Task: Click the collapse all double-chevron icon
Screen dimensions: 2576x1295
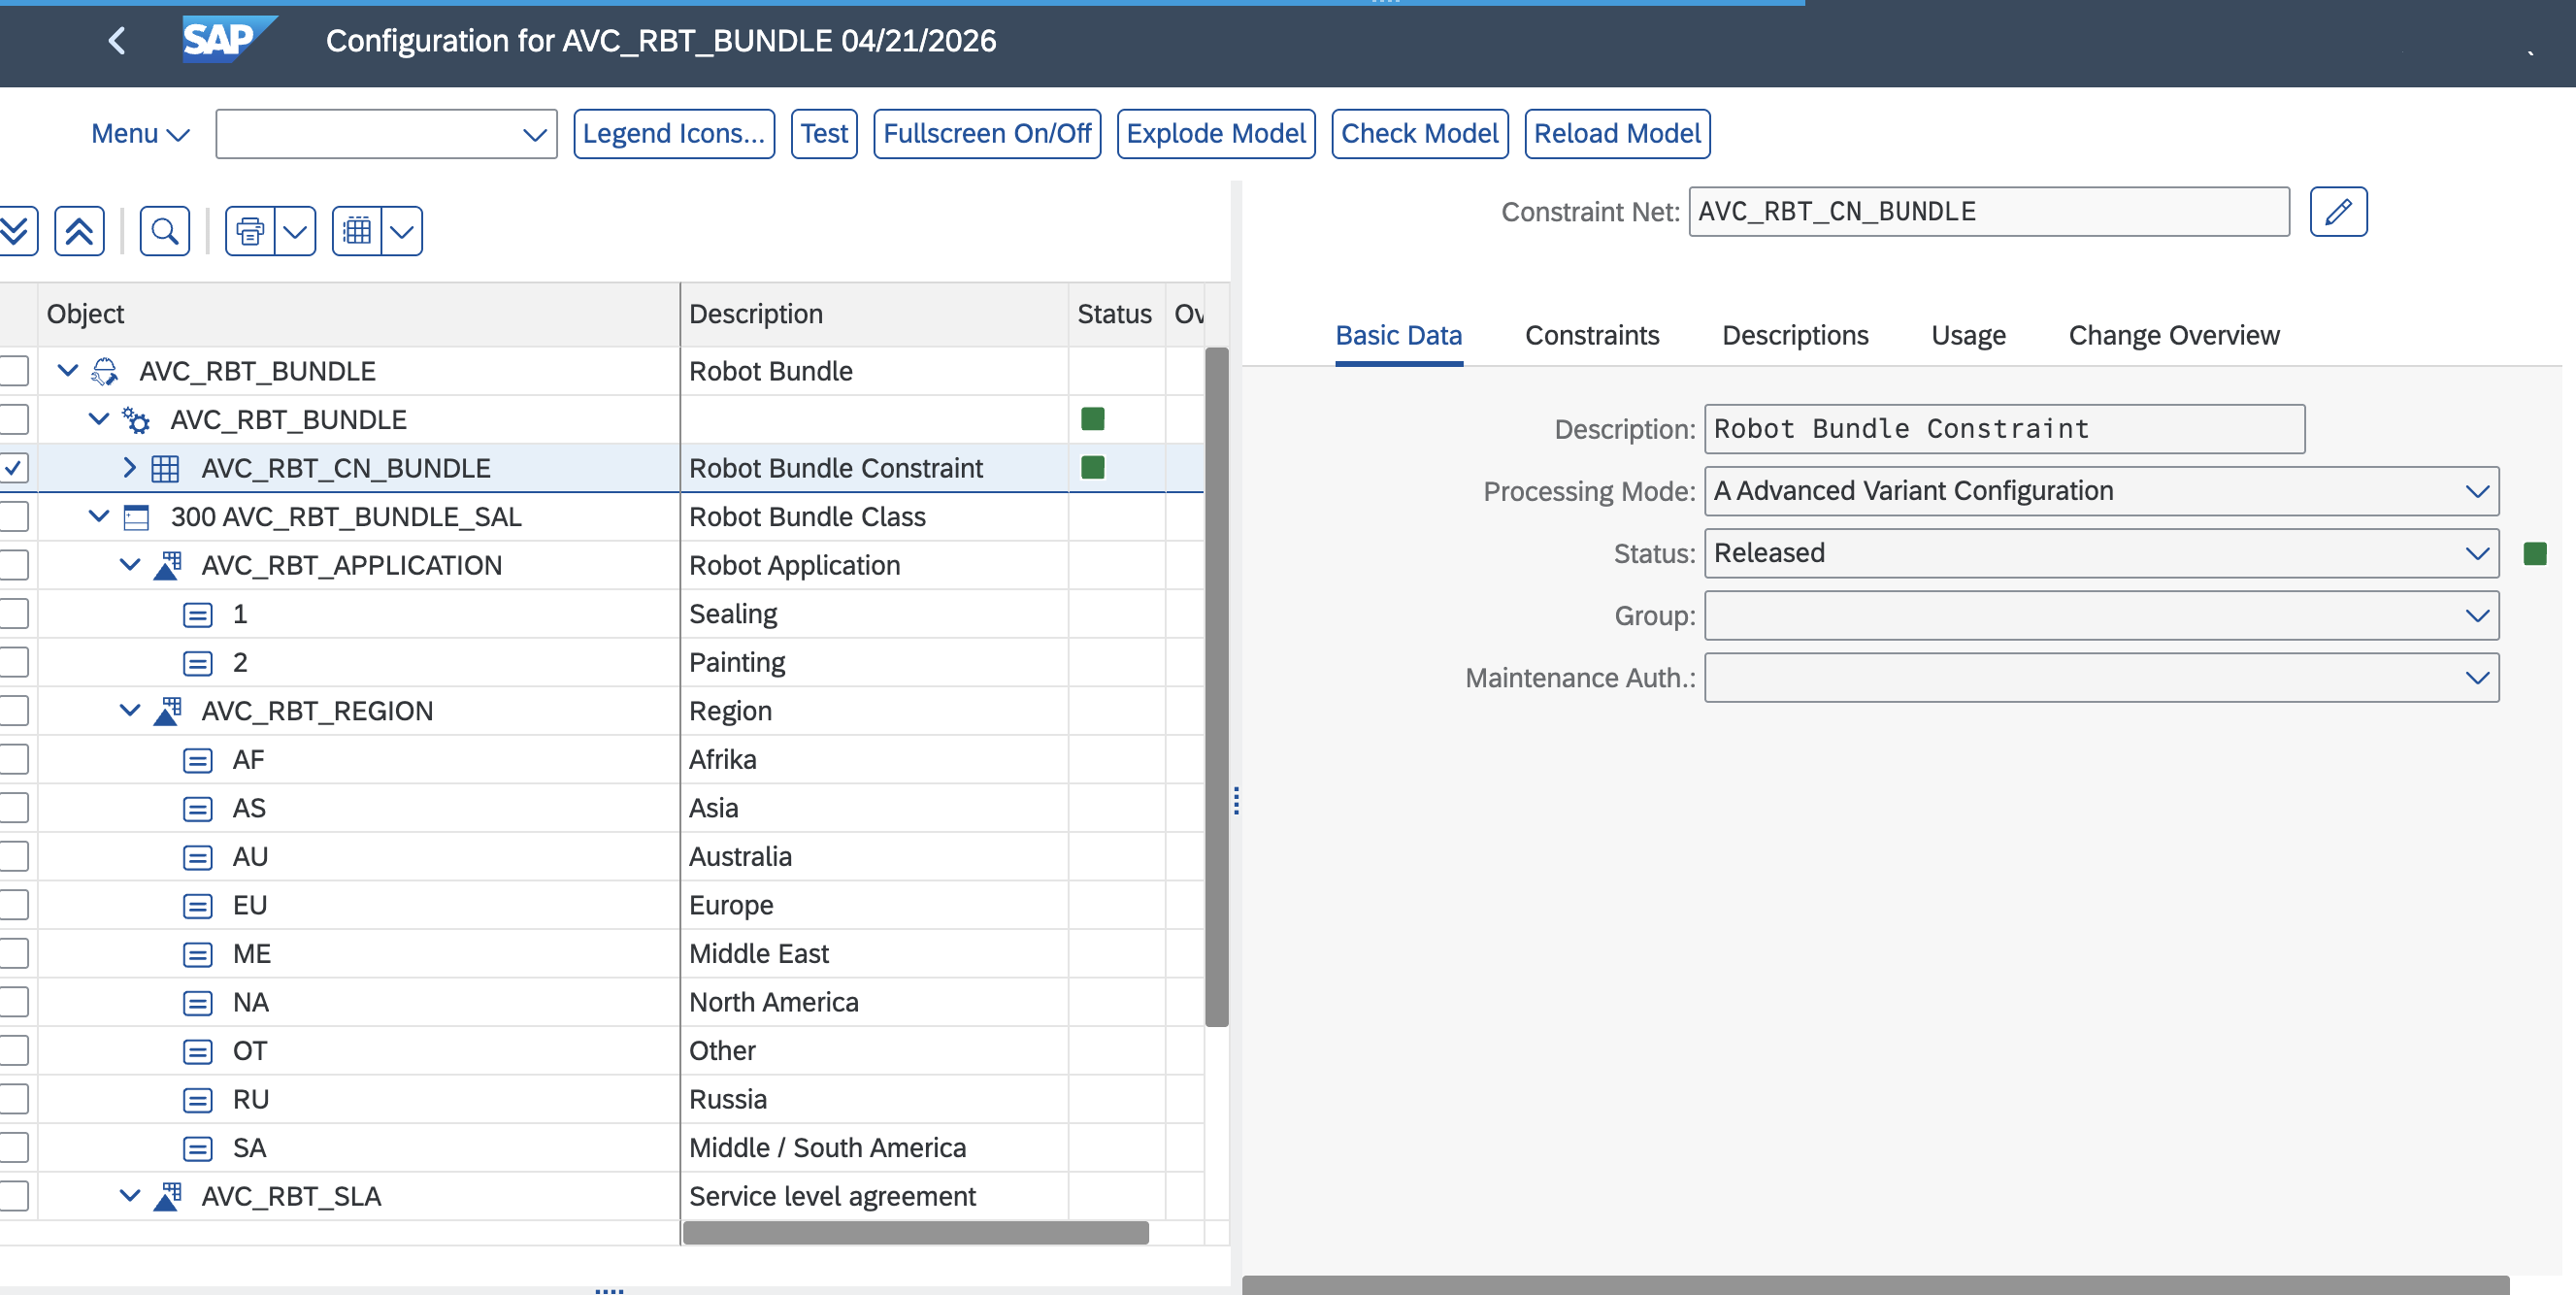Action: [x=79, y=231]
